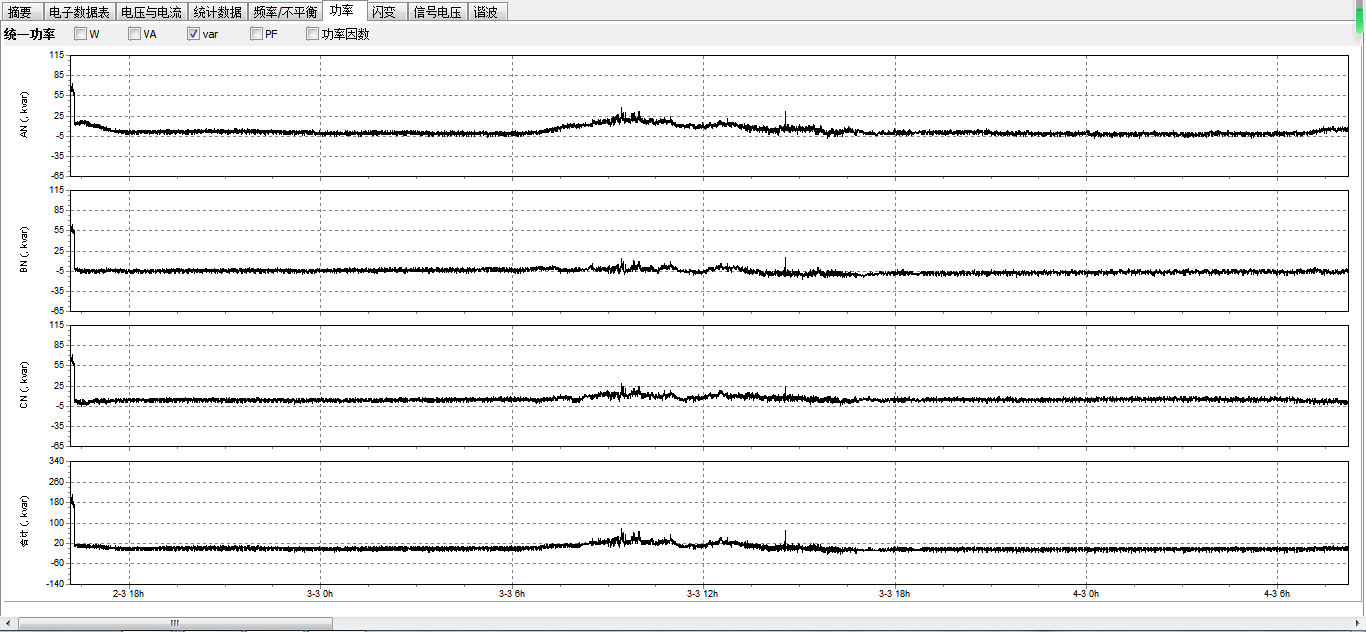Open the 闪变 tab
This screenshot has width=1366, height=632.
click(384, 12)
